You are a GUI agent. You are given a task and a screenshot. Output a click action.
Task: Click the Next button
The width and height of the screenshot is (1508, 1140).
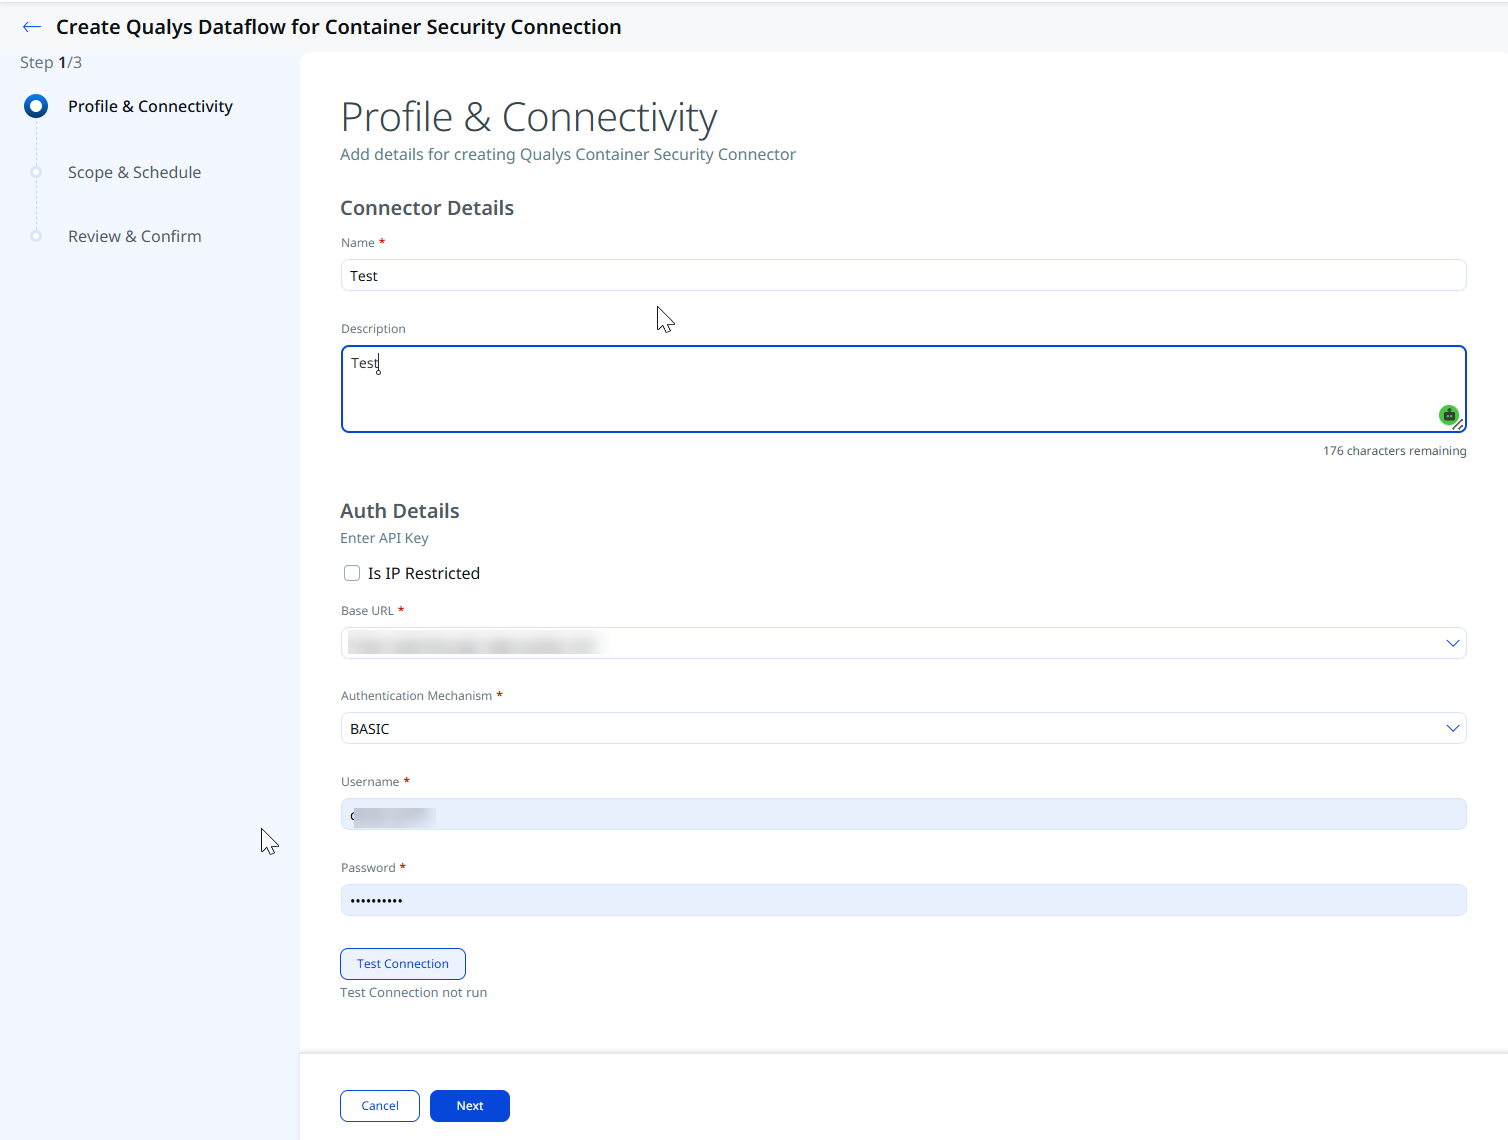[x=470, y=1106]
